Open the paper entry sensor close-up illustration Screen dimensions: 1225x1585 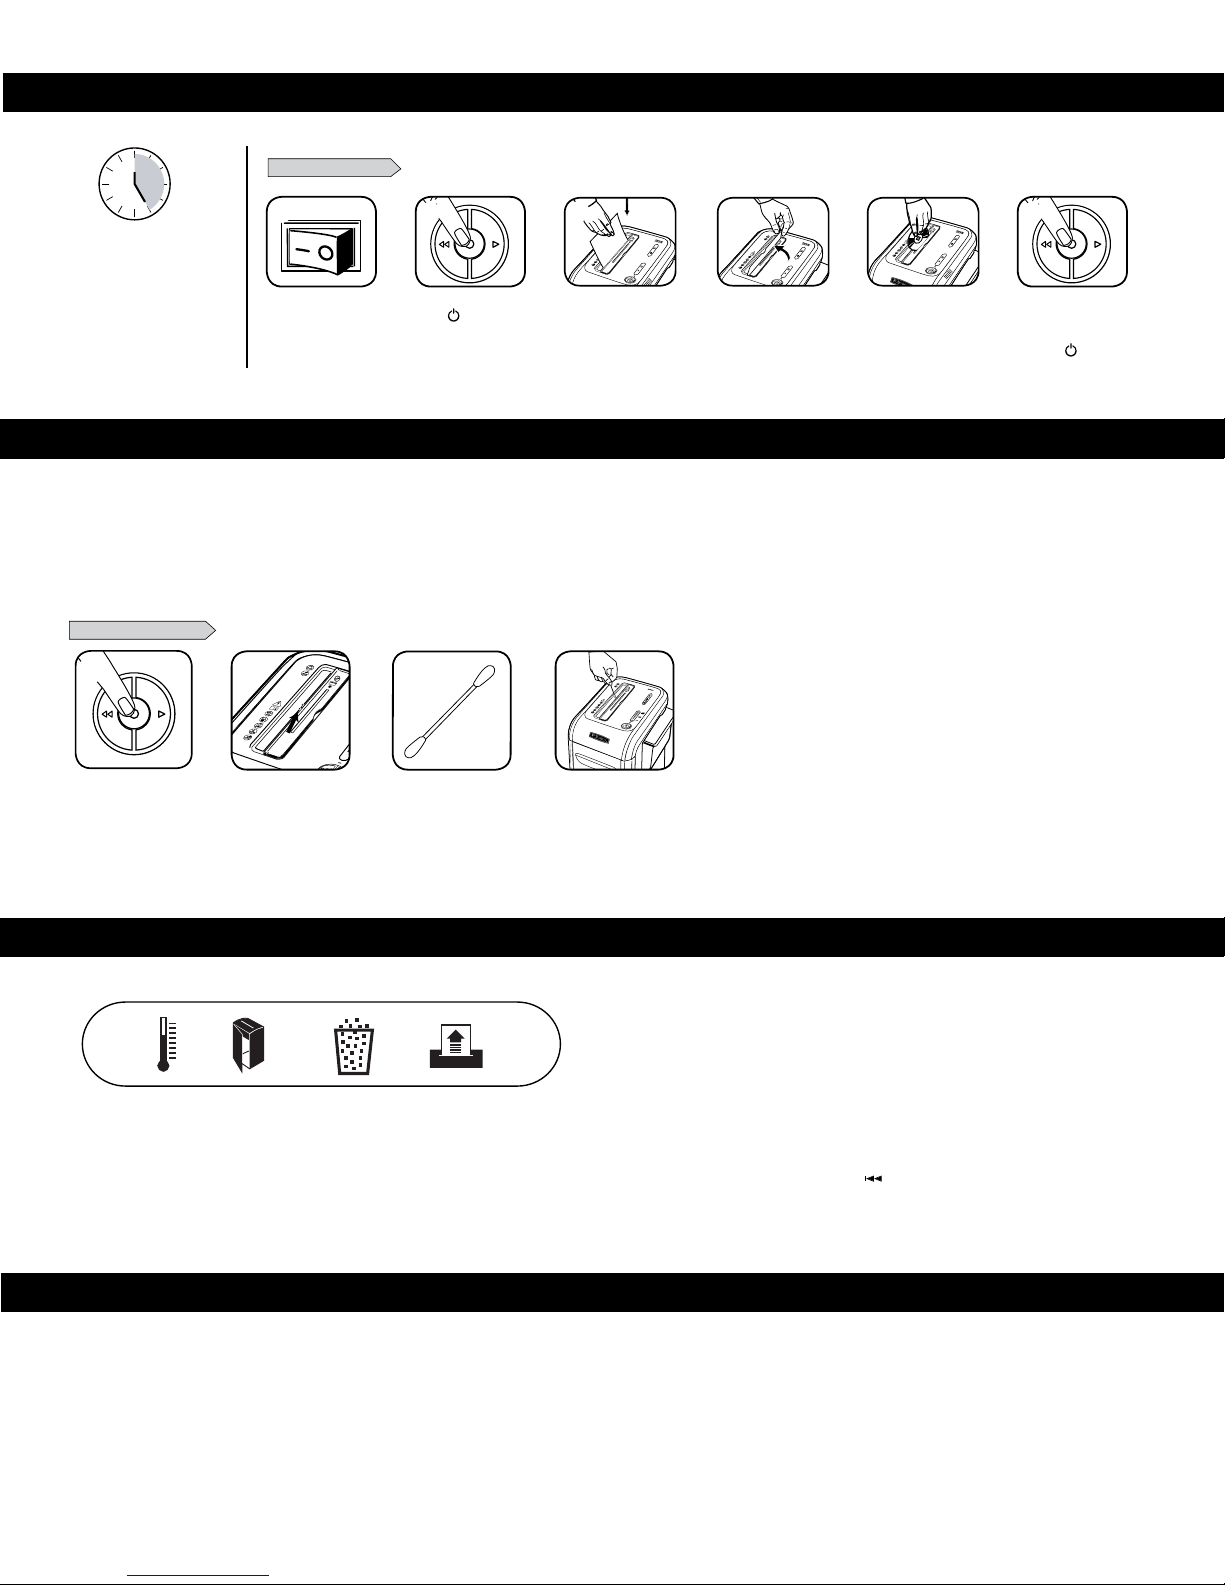click(291, 710)
